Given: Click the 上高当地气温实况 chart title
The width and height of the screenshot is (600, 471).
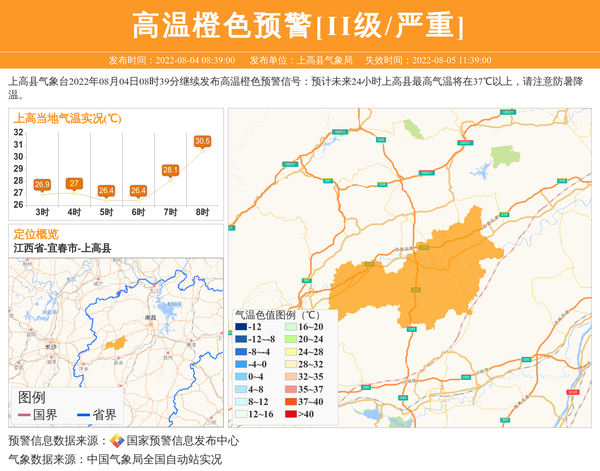Looking at the screenshot, I should (68, 118).
